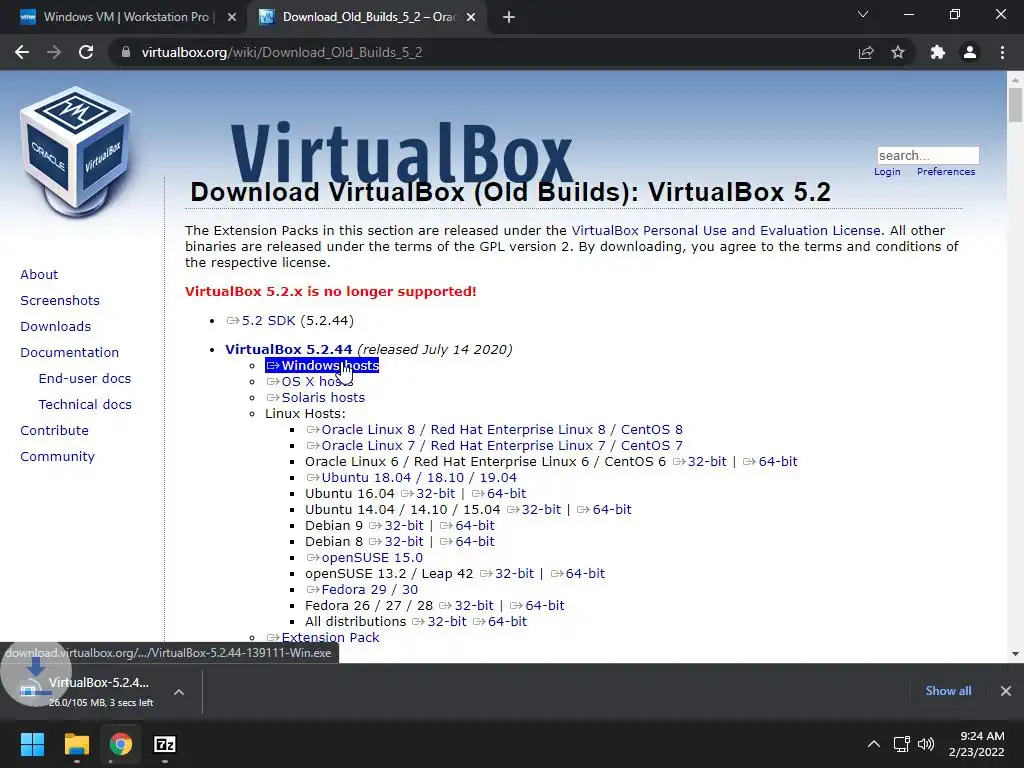Reload the current page

[86, 52]
